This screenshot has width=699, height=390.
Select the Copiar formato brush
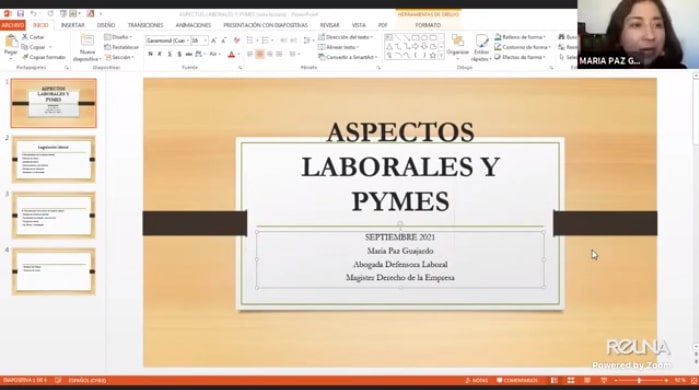[43, 57]
